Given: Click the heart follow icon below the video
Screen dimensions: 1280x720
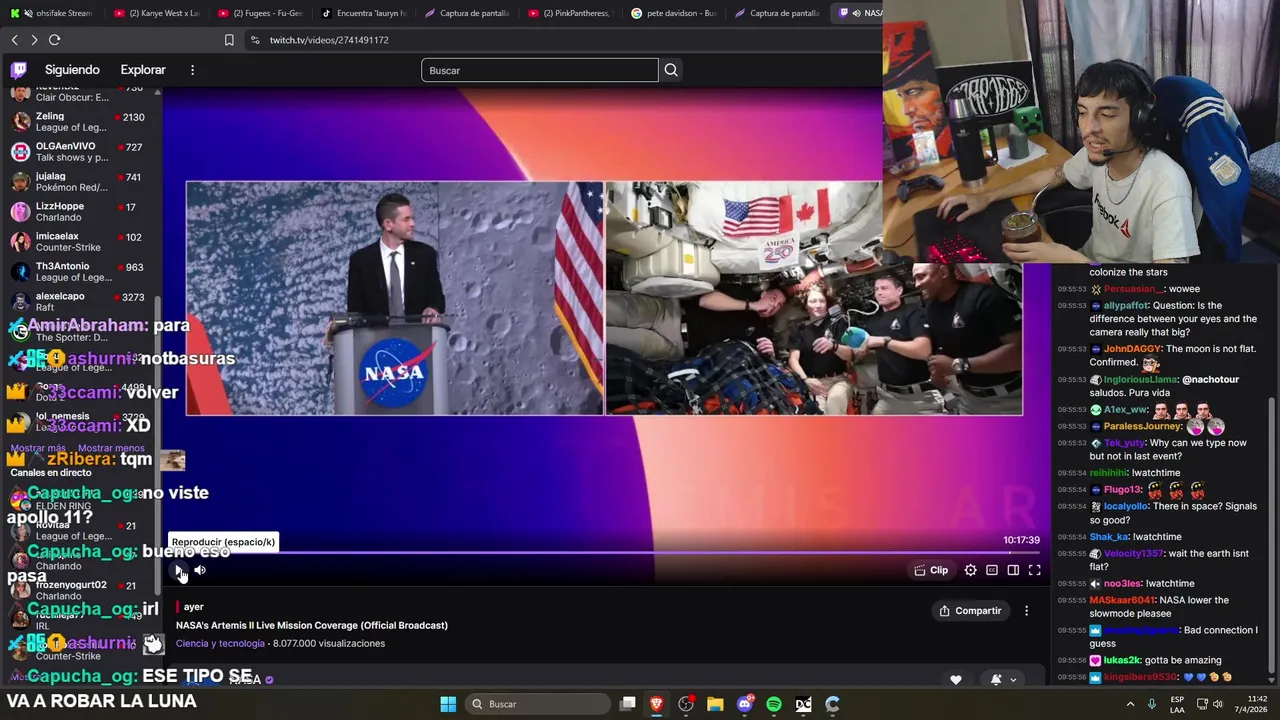Looking at the screenshot, I should [955, 680].
